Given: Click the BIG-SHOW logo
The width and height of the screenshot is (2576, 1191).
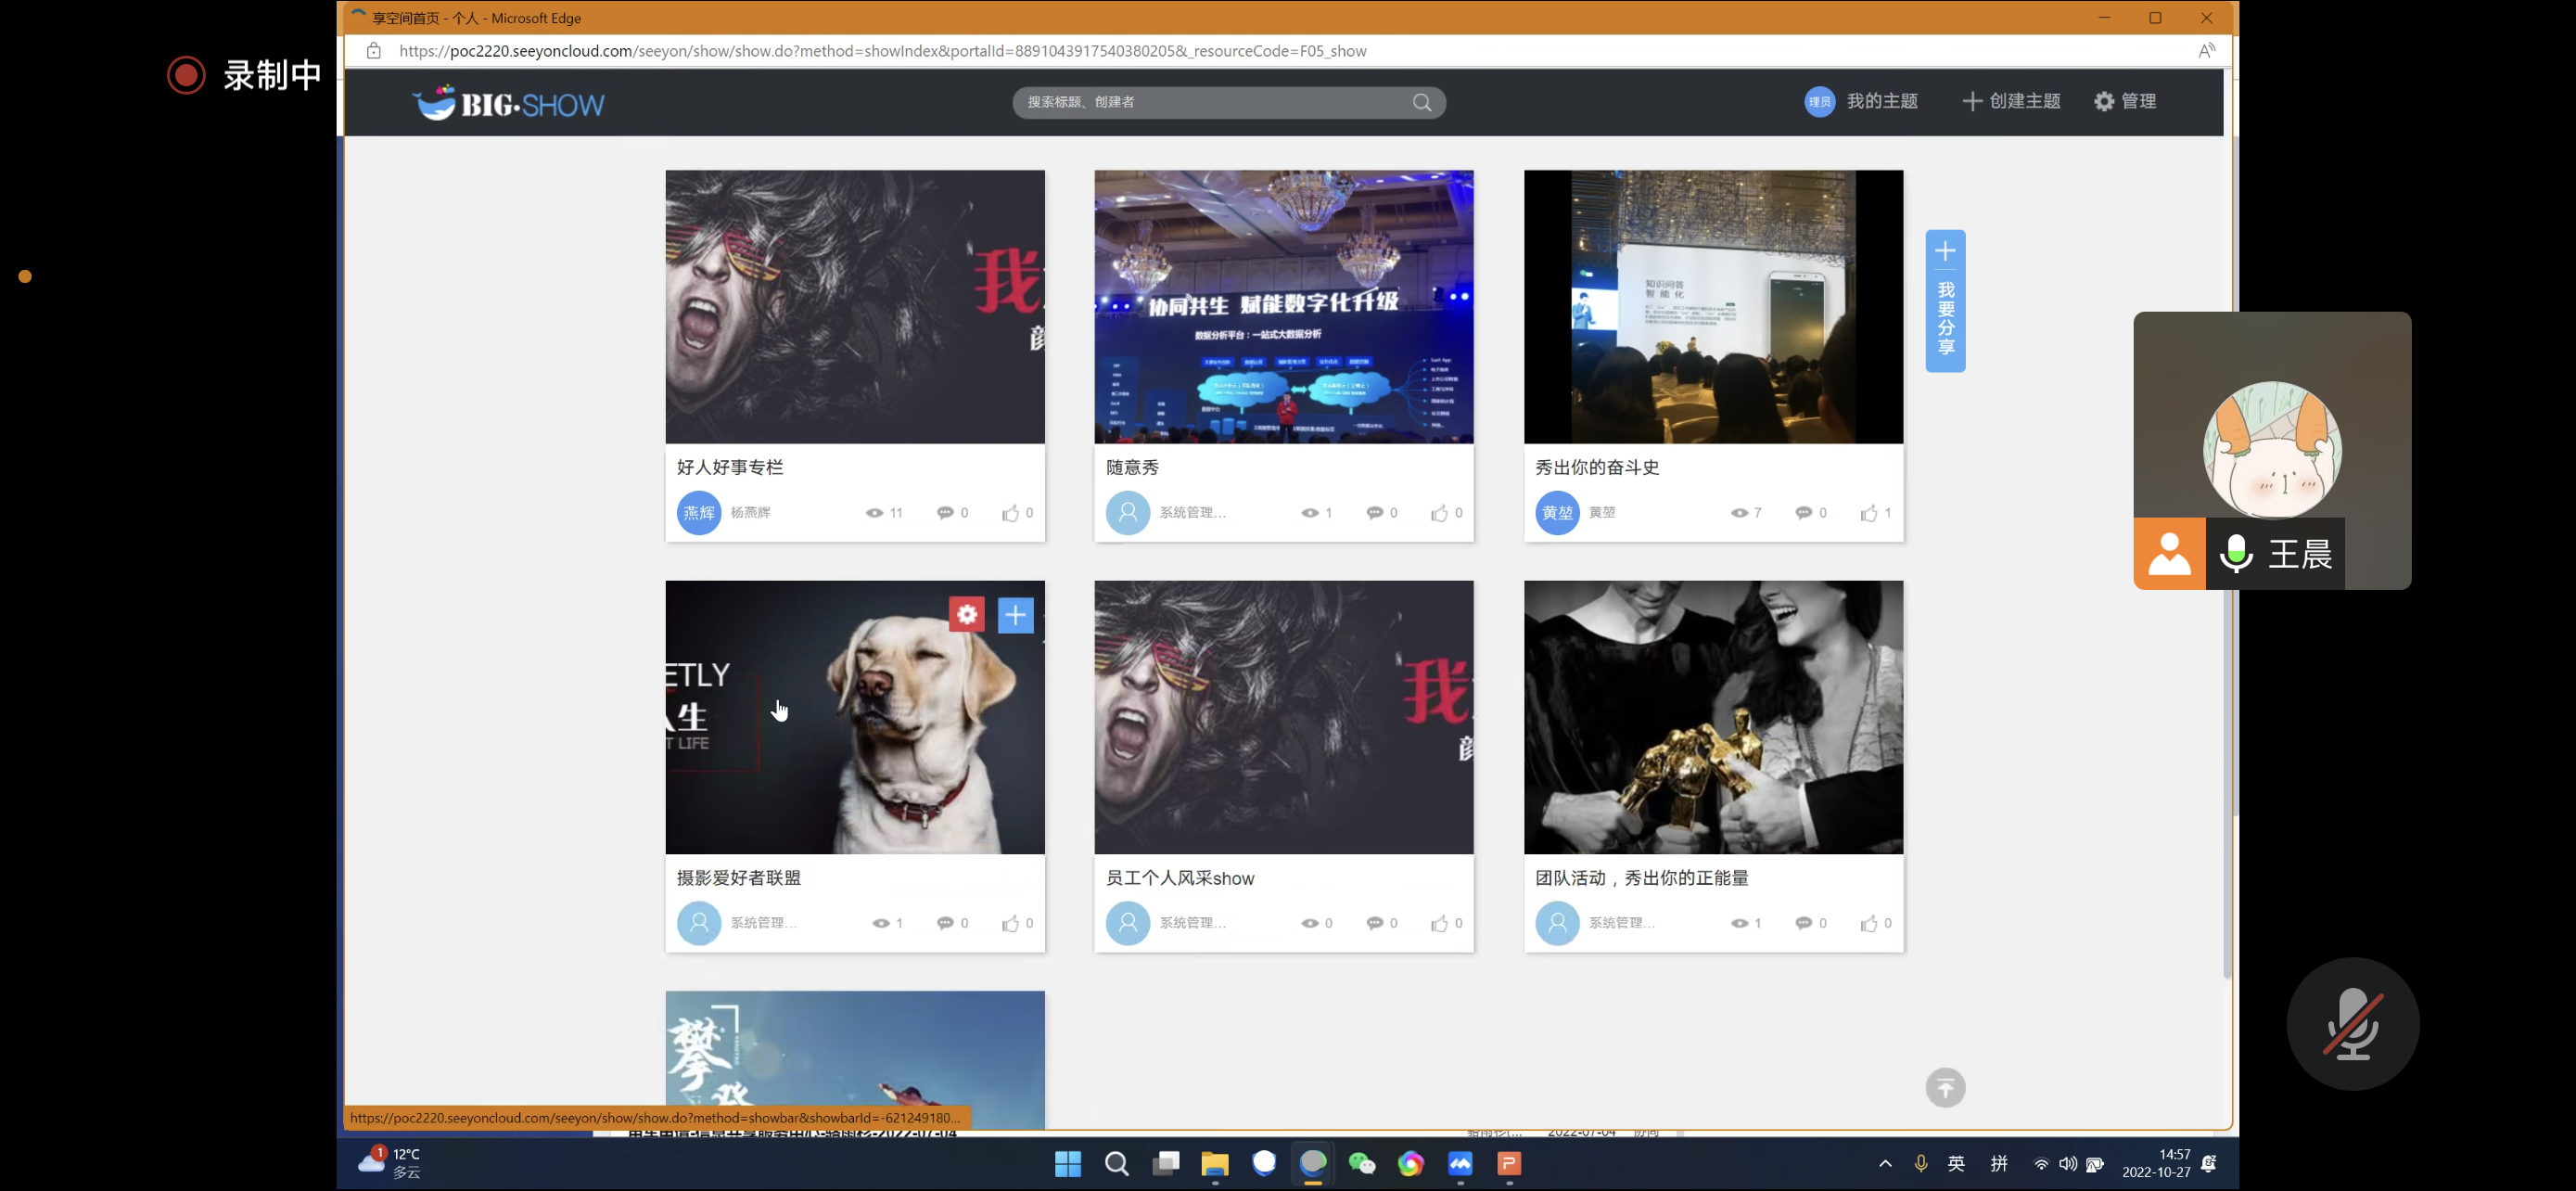Looking at the screenshot, I should (508, 102).
